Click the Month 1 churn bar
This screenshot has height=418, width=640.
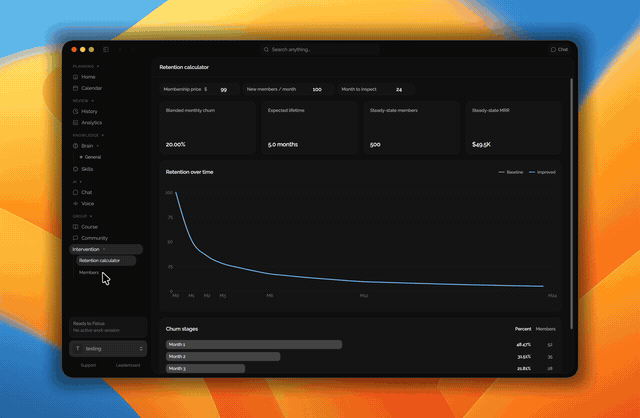pos(254,345)
